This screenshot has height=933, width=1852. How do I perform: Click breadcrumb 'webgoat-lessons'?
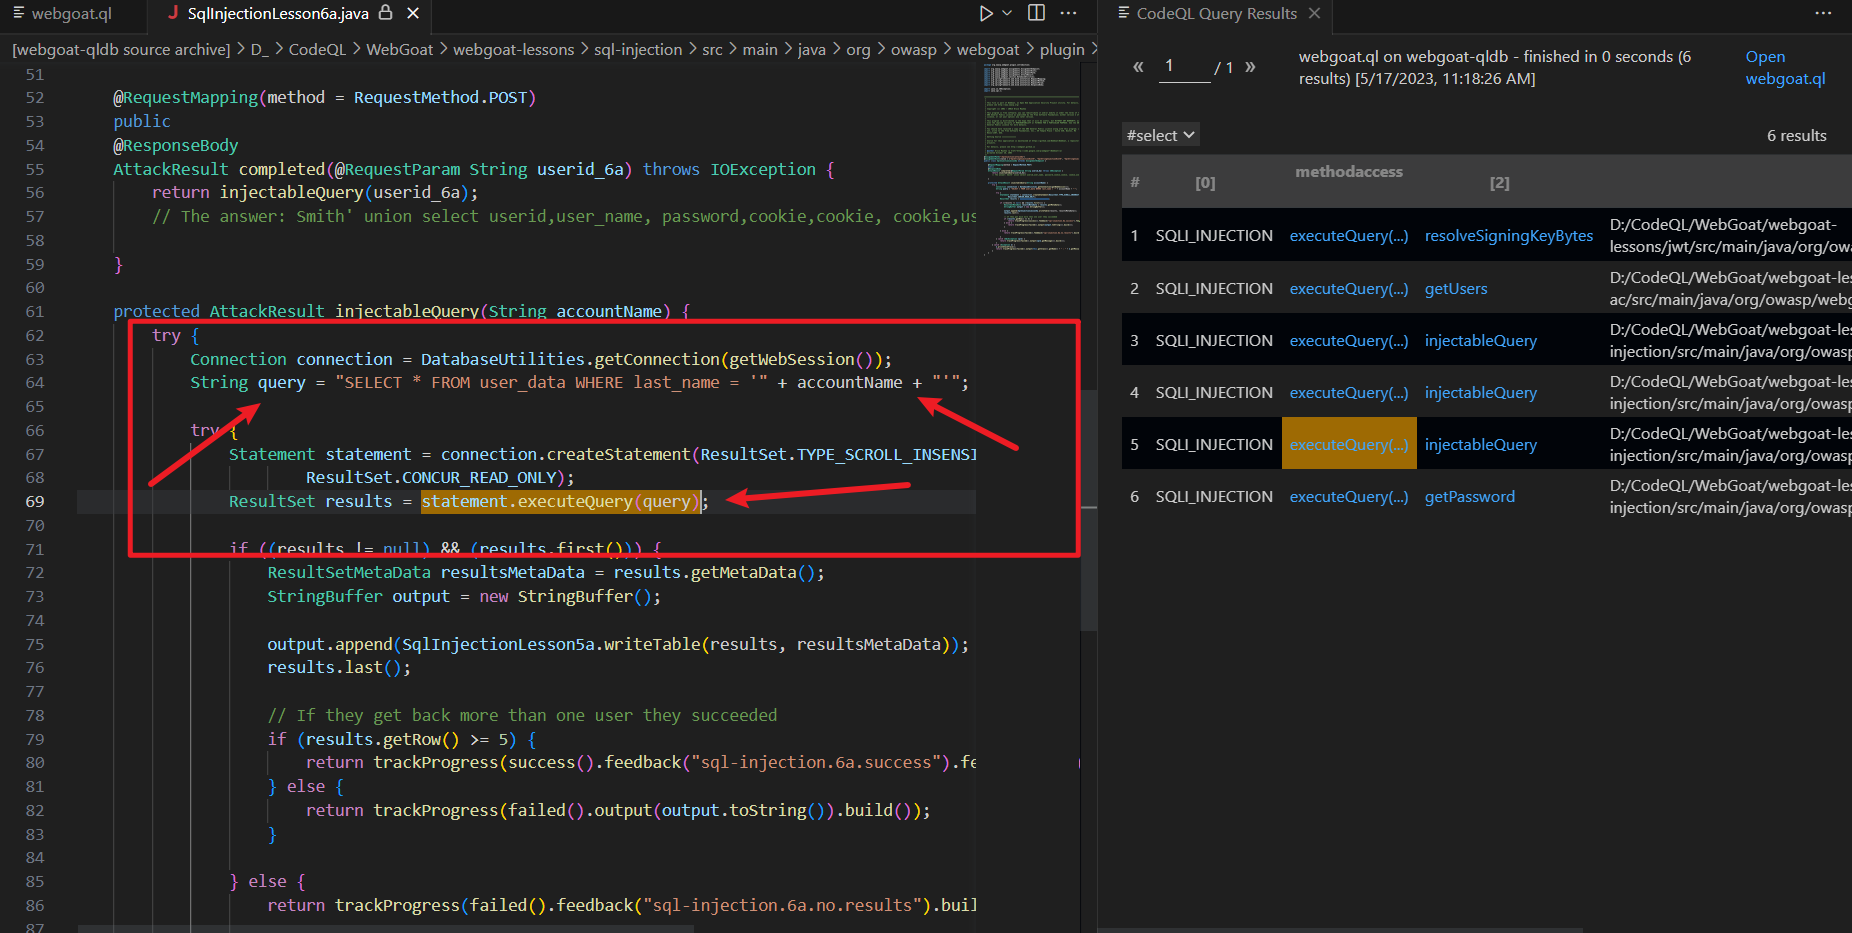click(x=513, y=49)
